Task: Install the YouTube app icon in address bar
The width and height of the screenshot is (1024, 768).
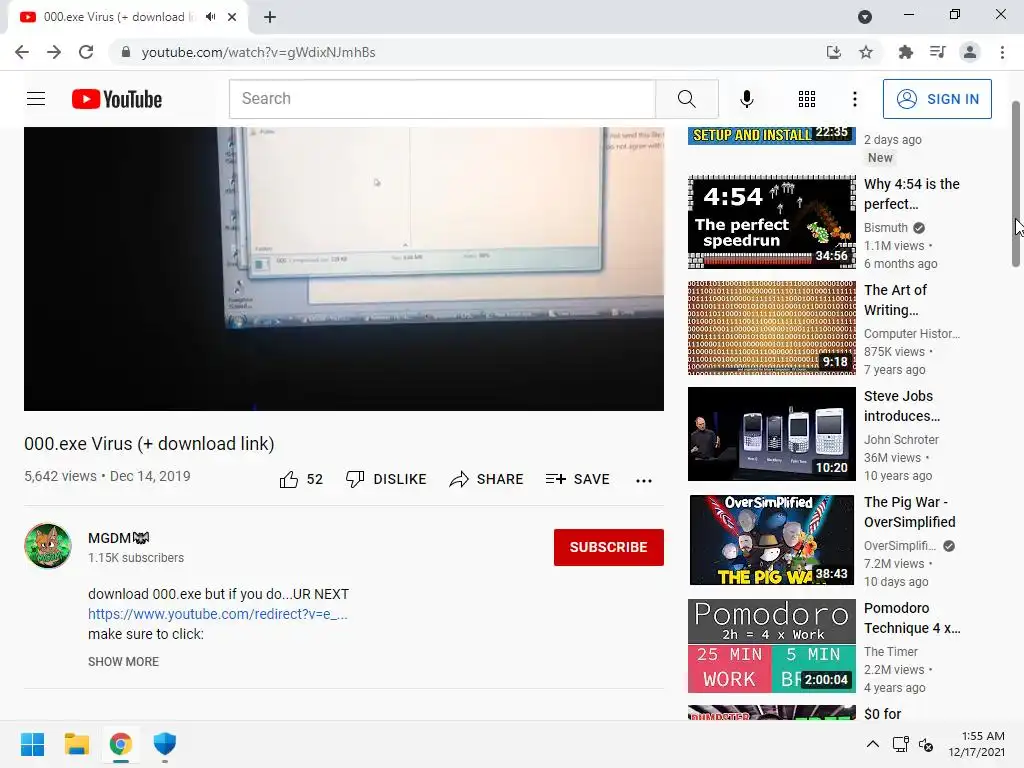Action: tap(833, 52)
